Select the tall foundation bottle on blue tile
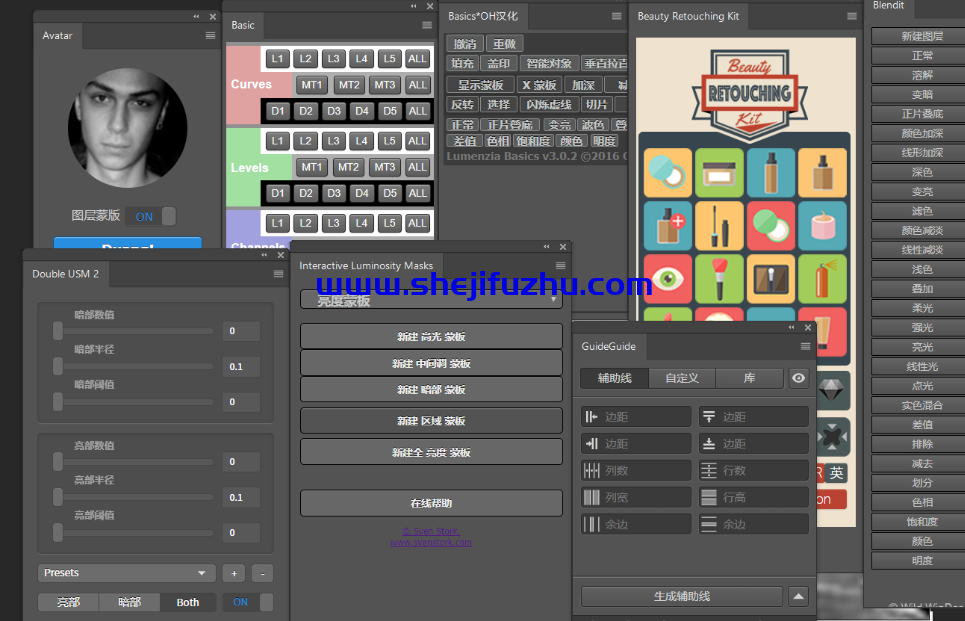The height and width of the screenshot is (621, 965). pyautogui.click(x=771, y=173)
